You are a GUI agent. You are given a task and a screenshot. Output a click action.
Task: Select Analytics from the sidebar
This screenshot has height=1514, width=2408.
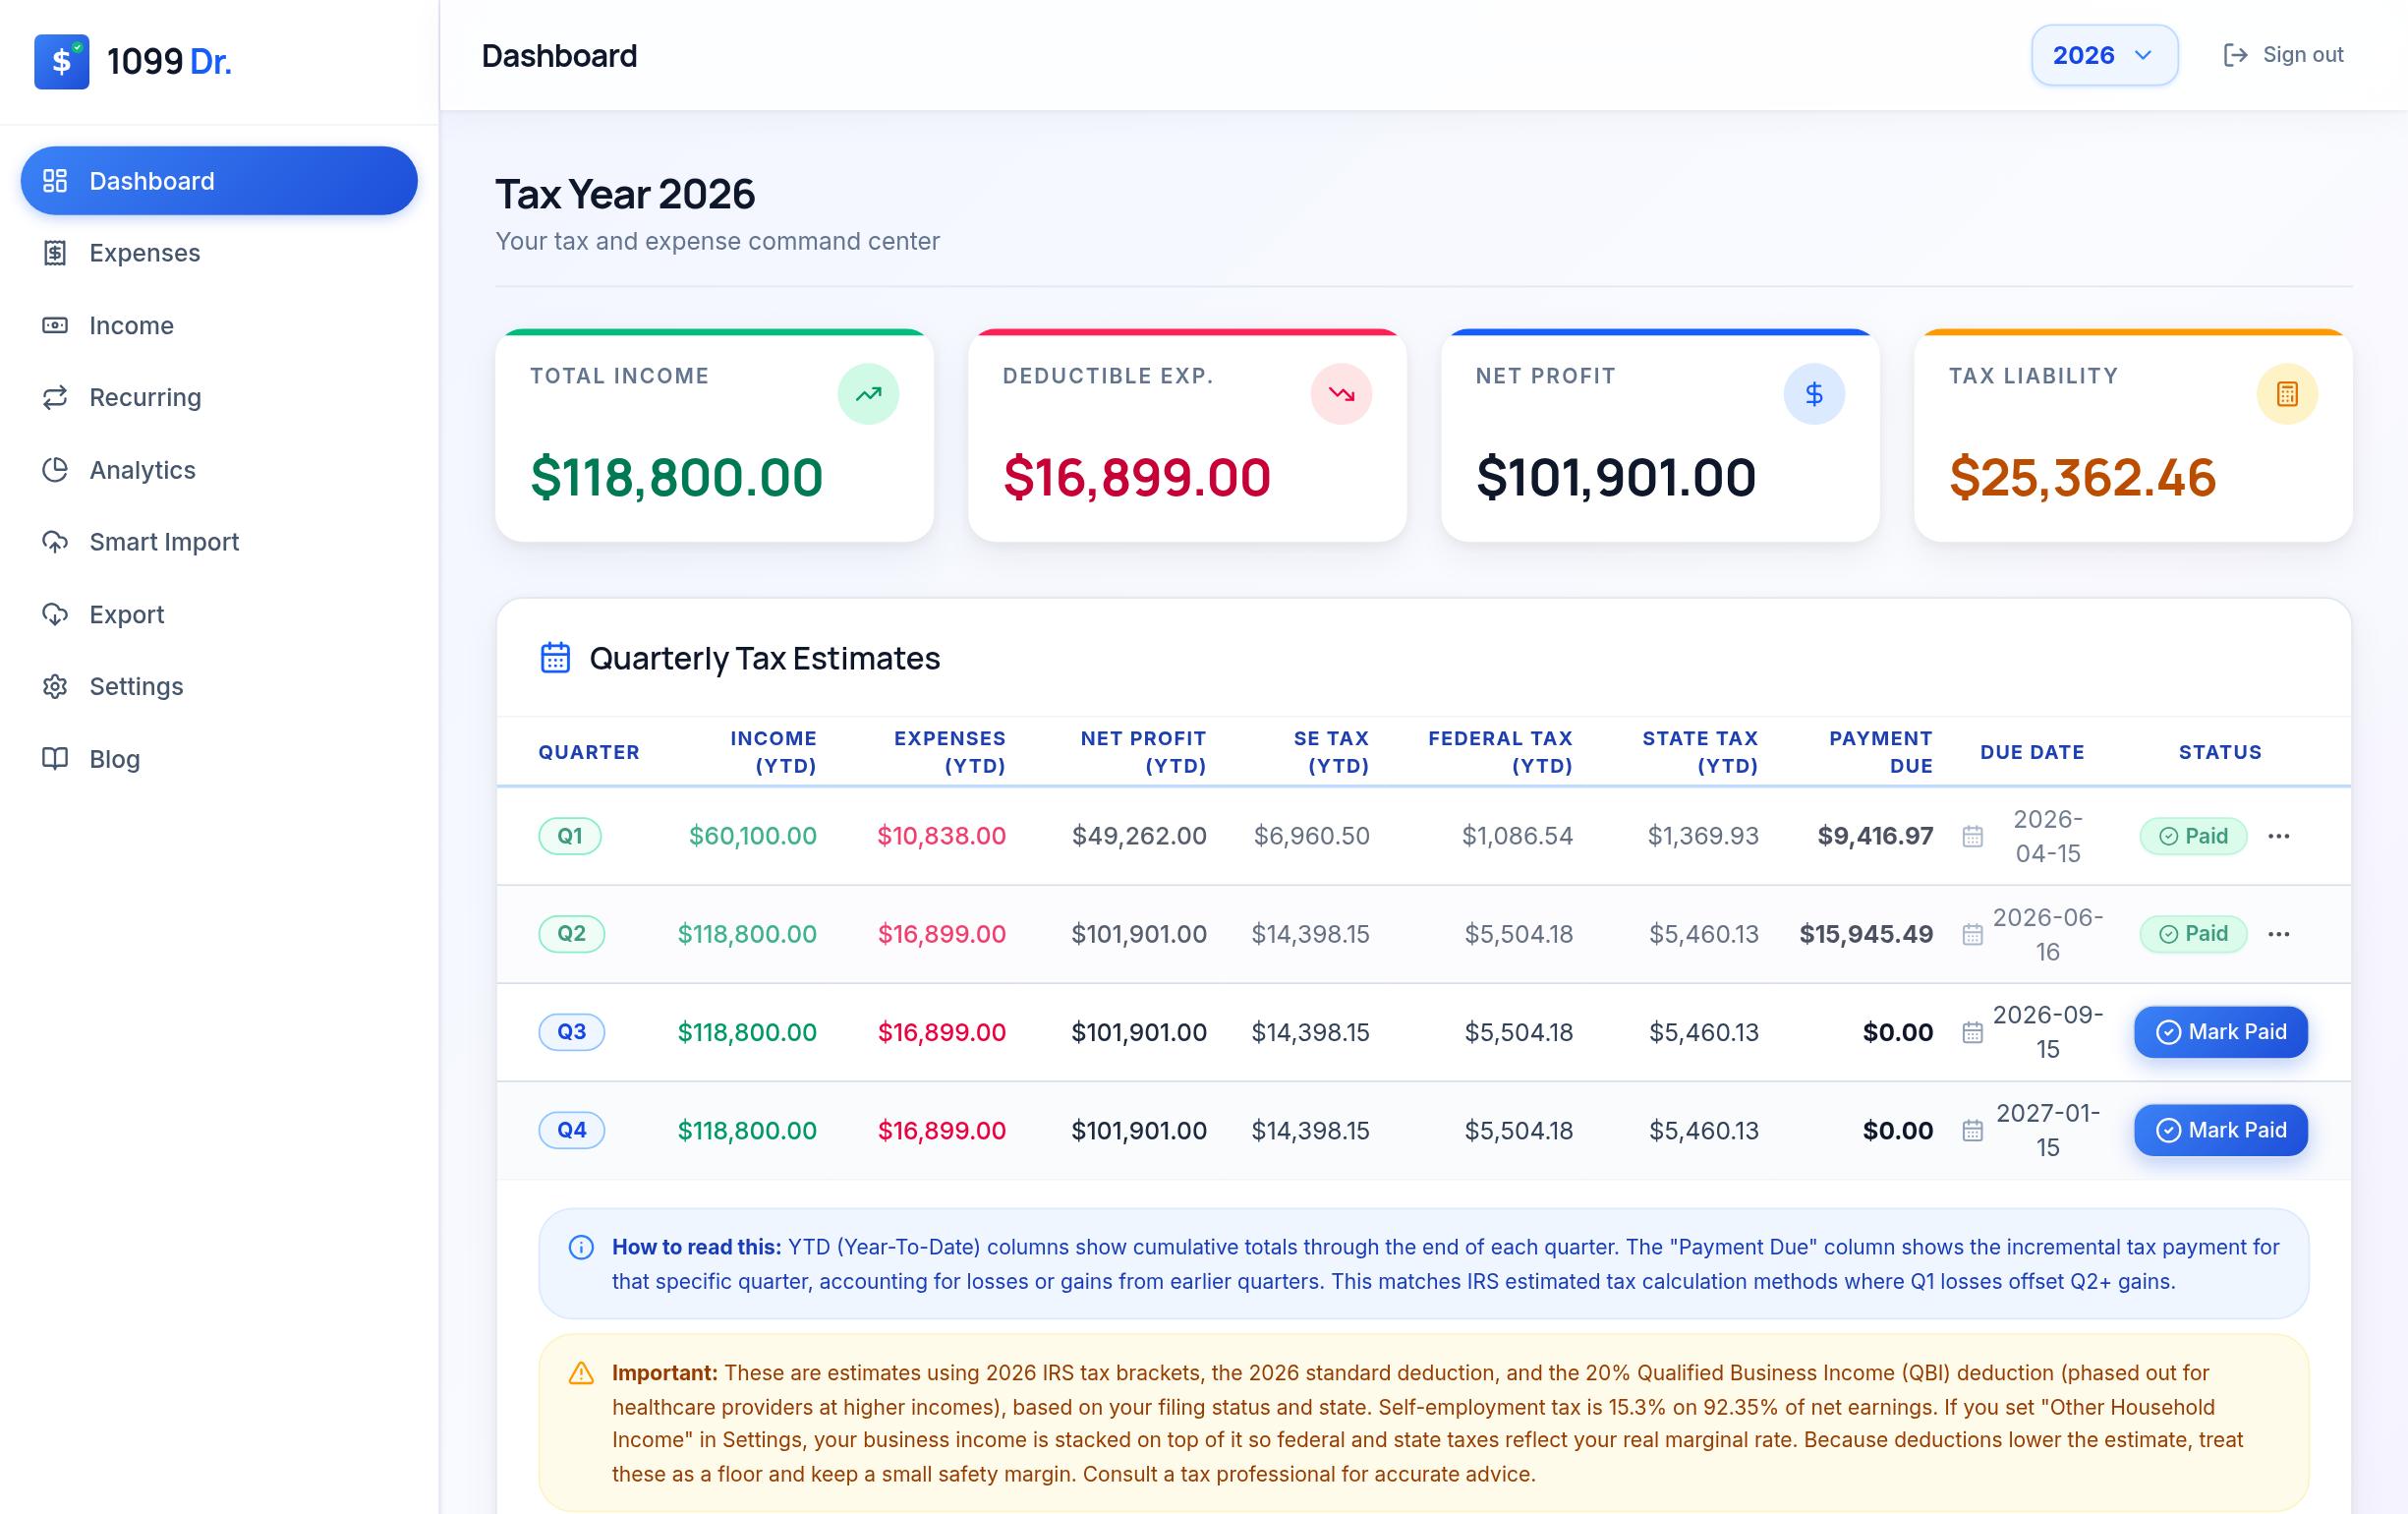pyautogui.click(x=219, y=469)
